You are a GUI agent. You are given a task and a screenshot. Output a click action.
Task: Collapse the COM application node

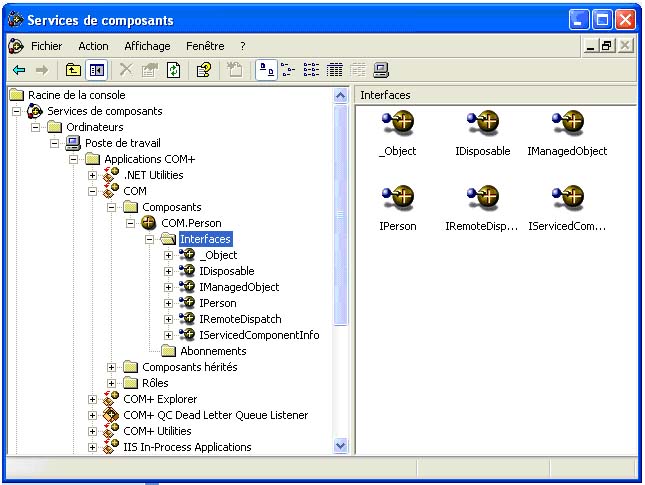[x=92, y=191]
